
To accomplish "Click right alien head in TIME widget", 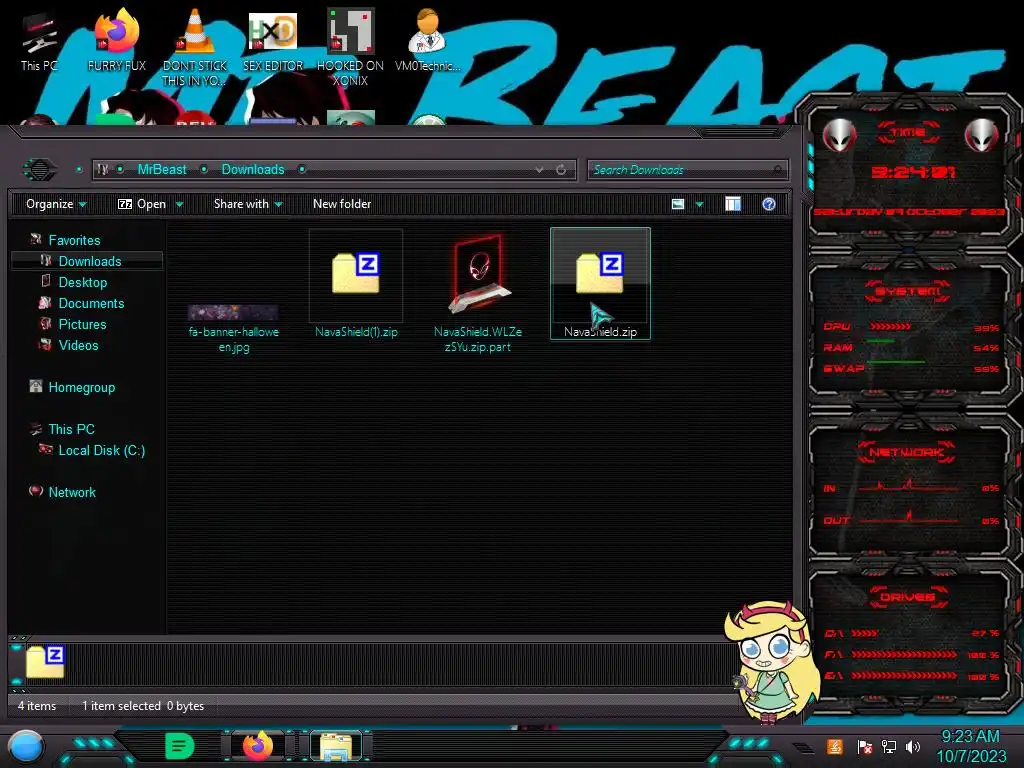I will pyautogui.click(x=982, y=136).
